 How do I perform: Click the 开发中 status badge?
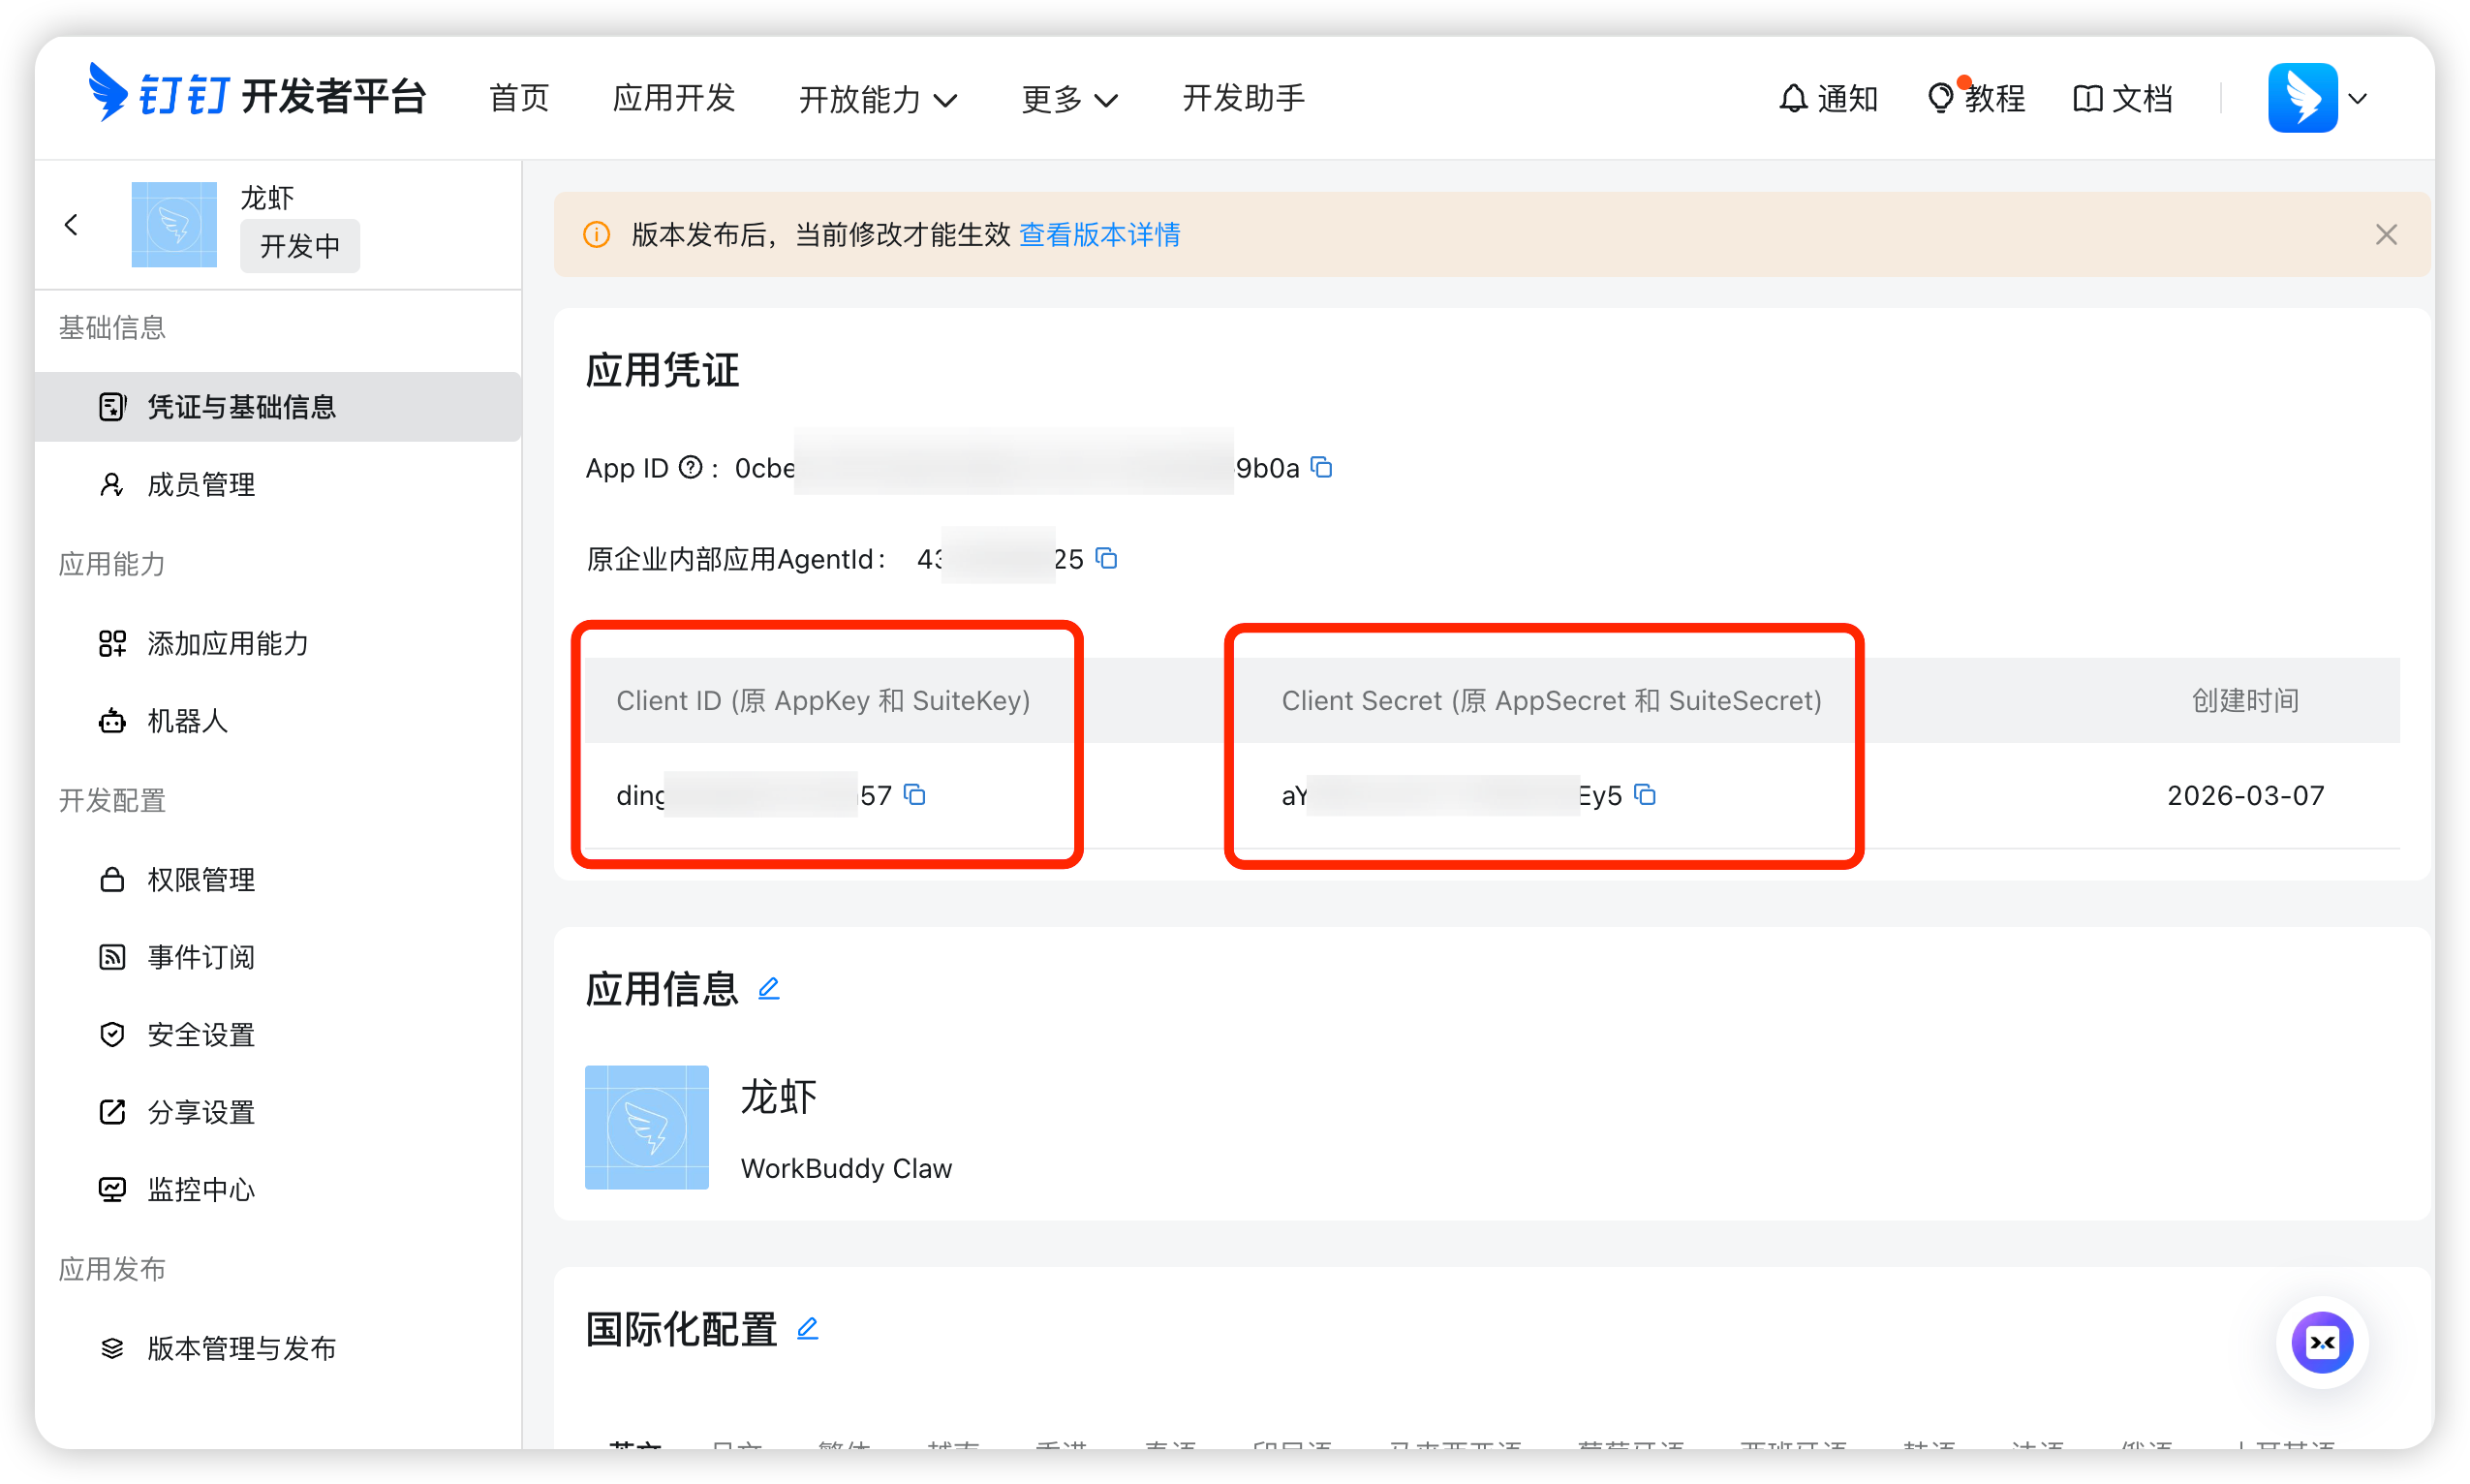pos(300,246)
